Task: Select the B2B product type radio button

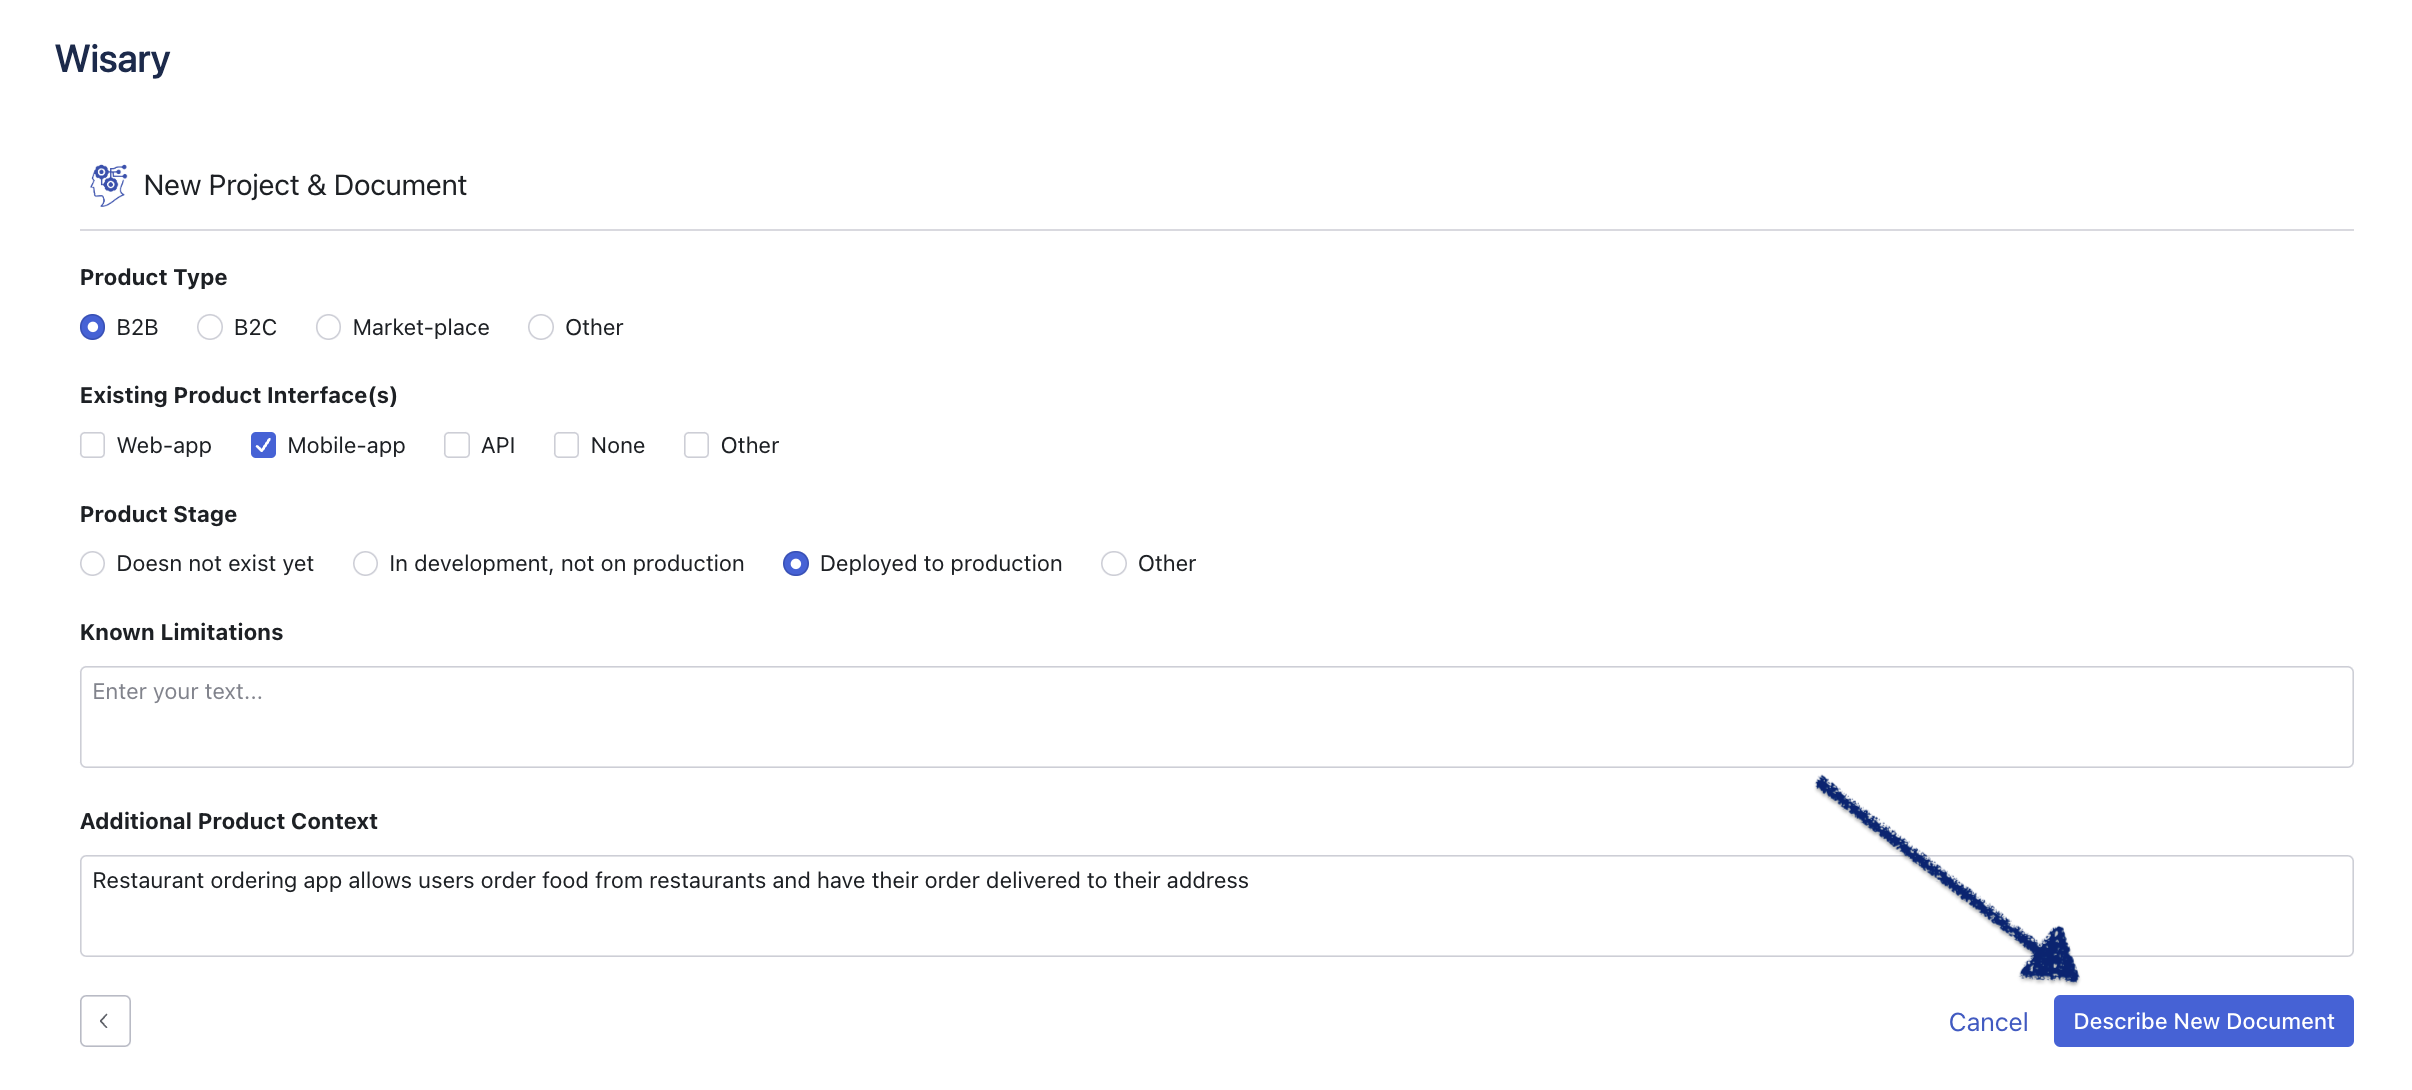Action: coord(92,326)
